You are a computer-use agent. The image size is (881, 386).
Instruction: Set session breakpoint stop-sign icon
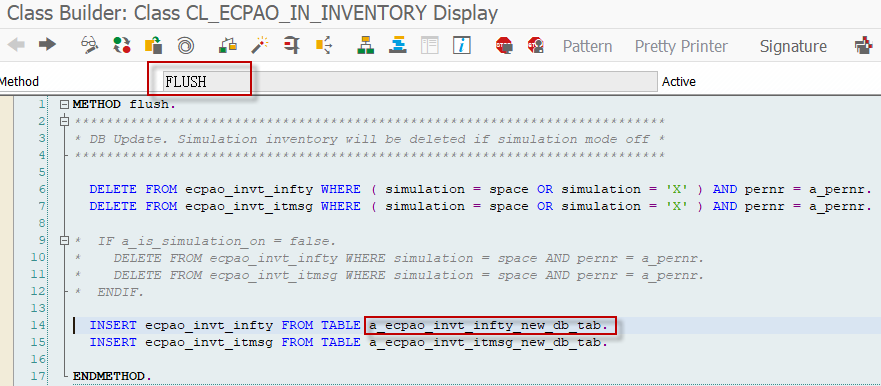(x=504, y=45)
